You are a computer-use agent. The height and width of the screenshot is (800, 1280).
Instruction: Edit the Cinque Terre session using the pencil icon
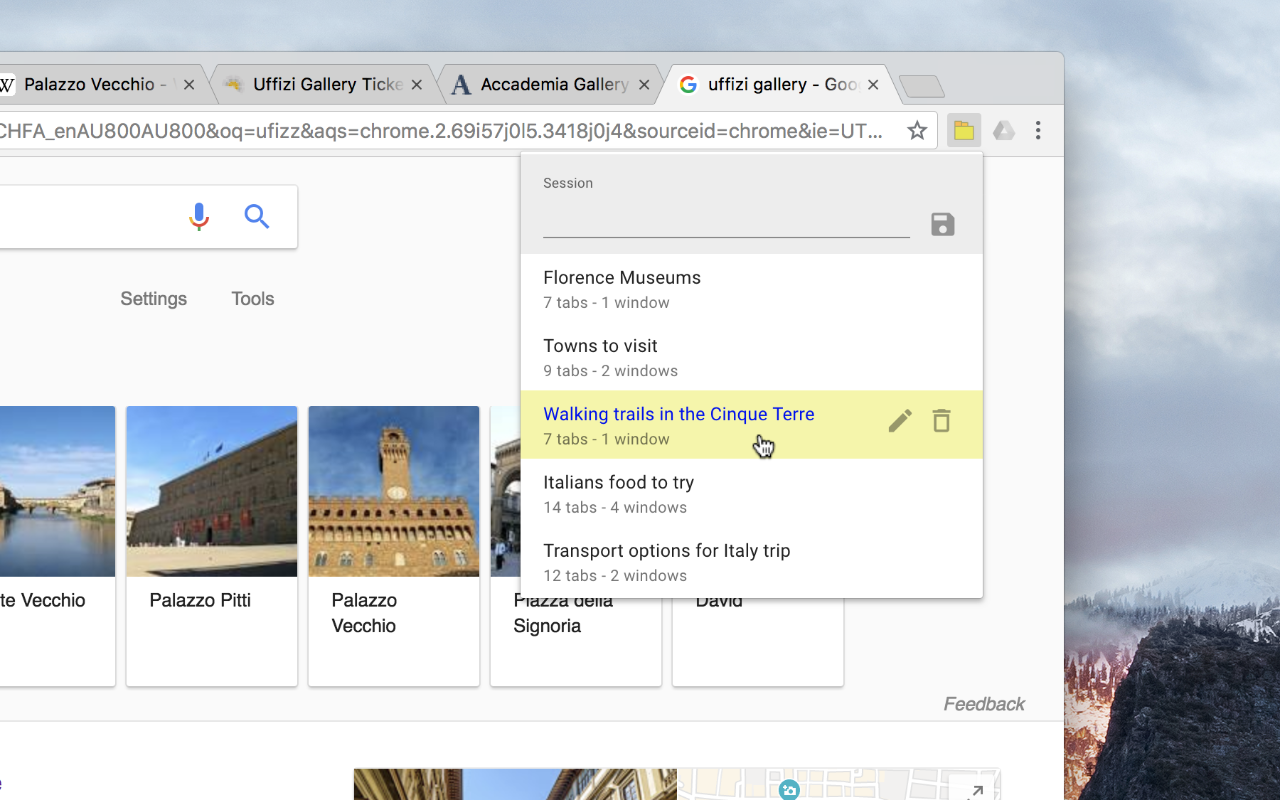pyautogui.click(x=900, y=421)
